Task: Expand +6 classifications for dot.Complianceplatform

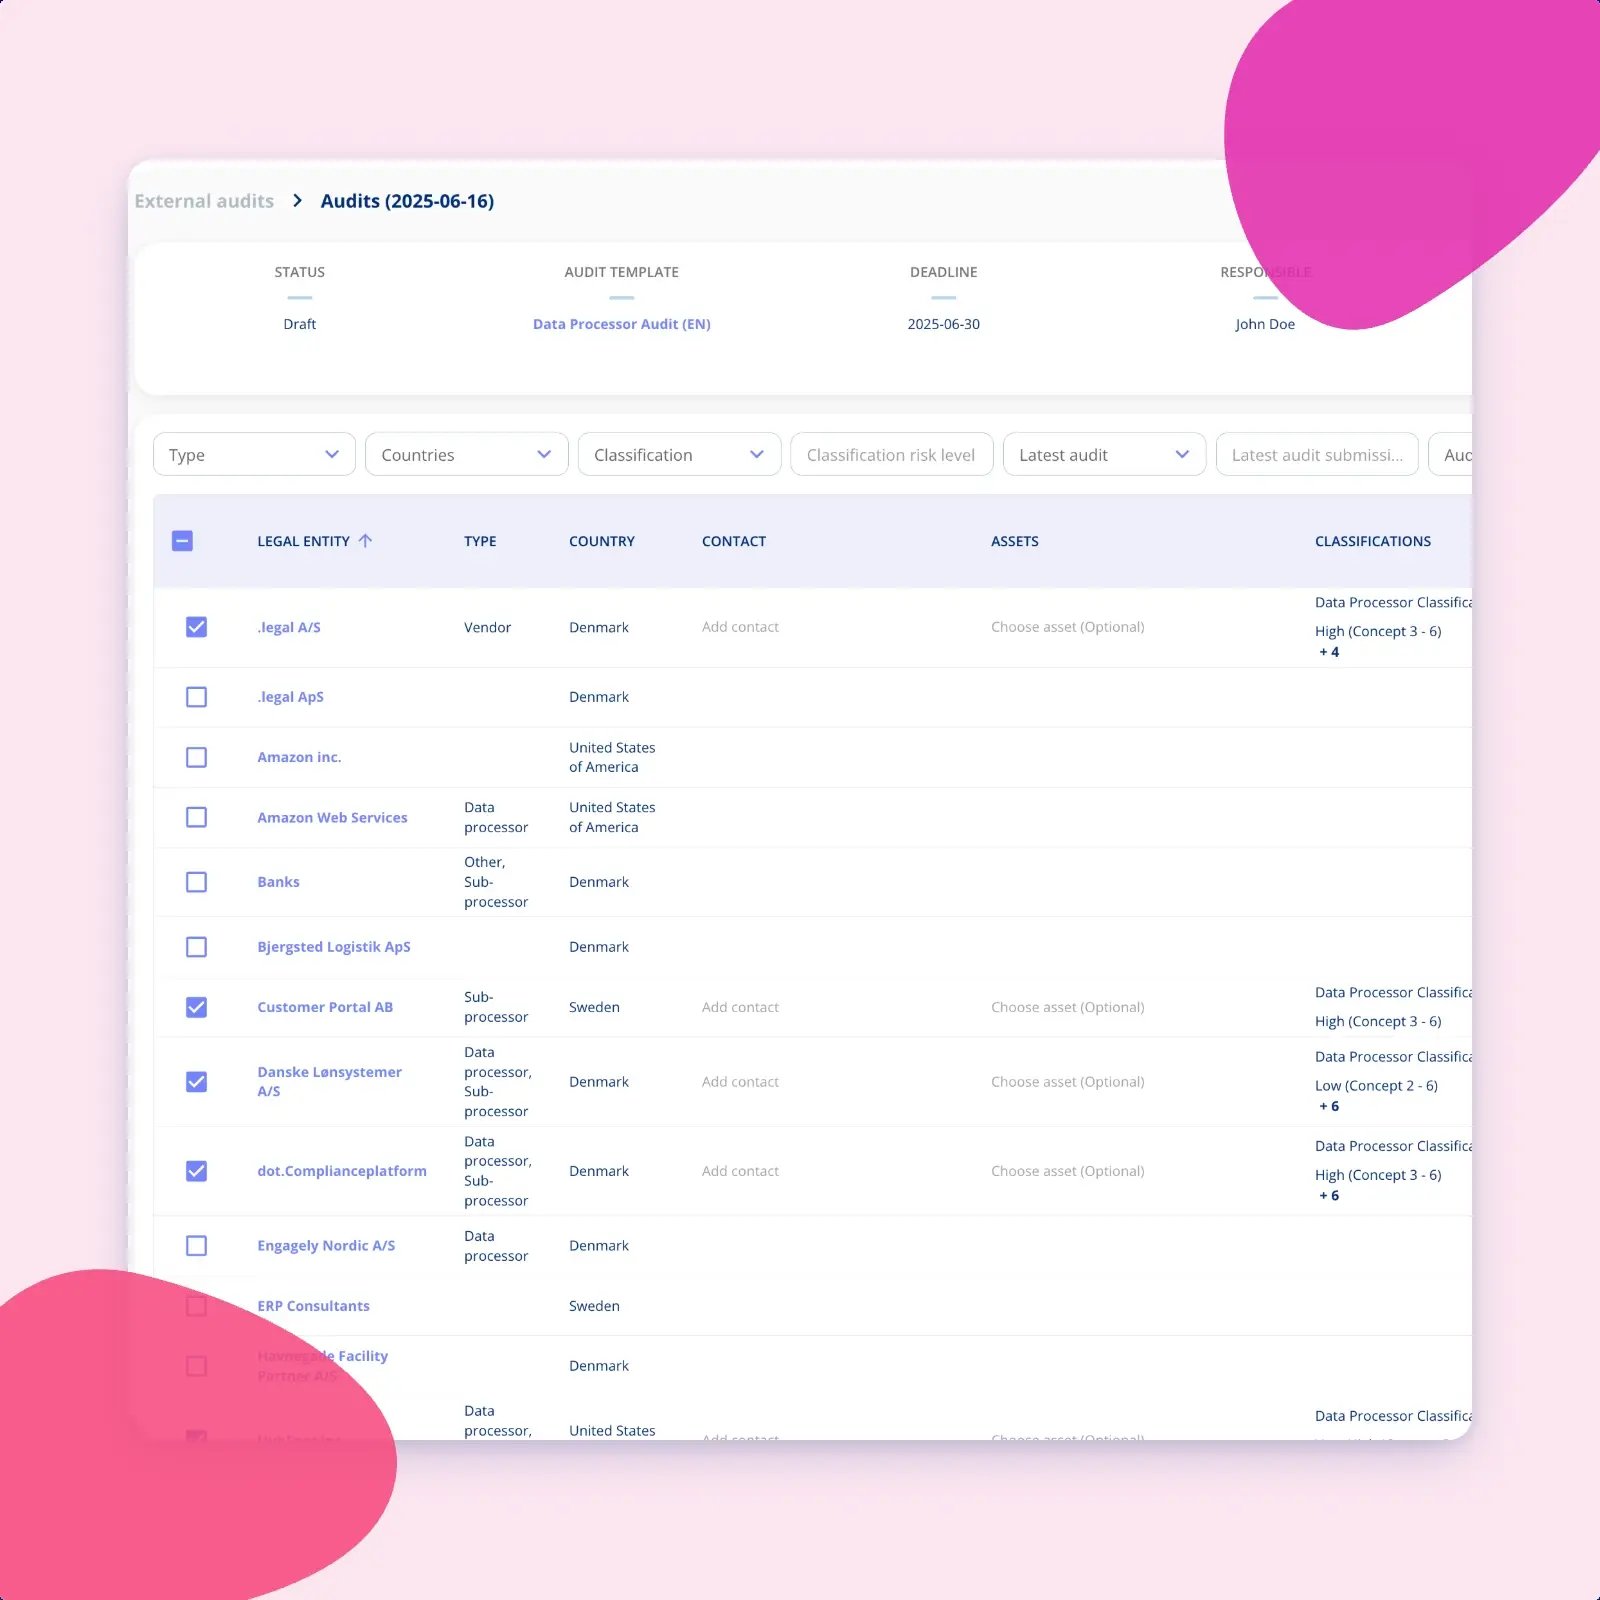Action: (x=1329, y=1196)
